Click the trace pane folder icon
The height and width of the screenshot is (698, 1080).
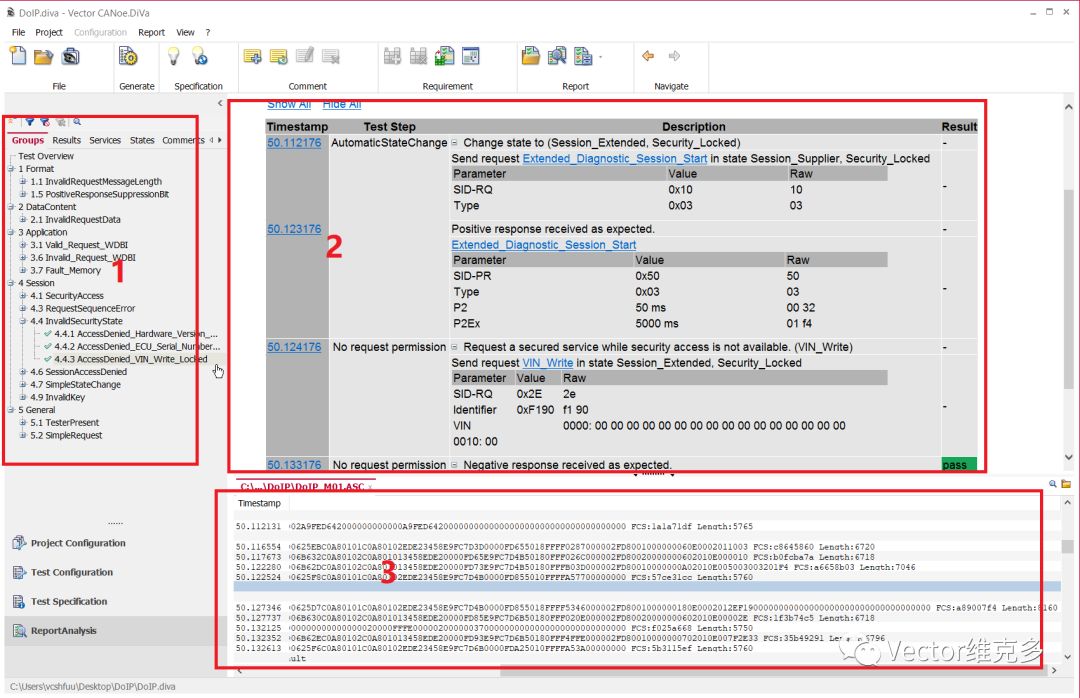[1066, 484]
